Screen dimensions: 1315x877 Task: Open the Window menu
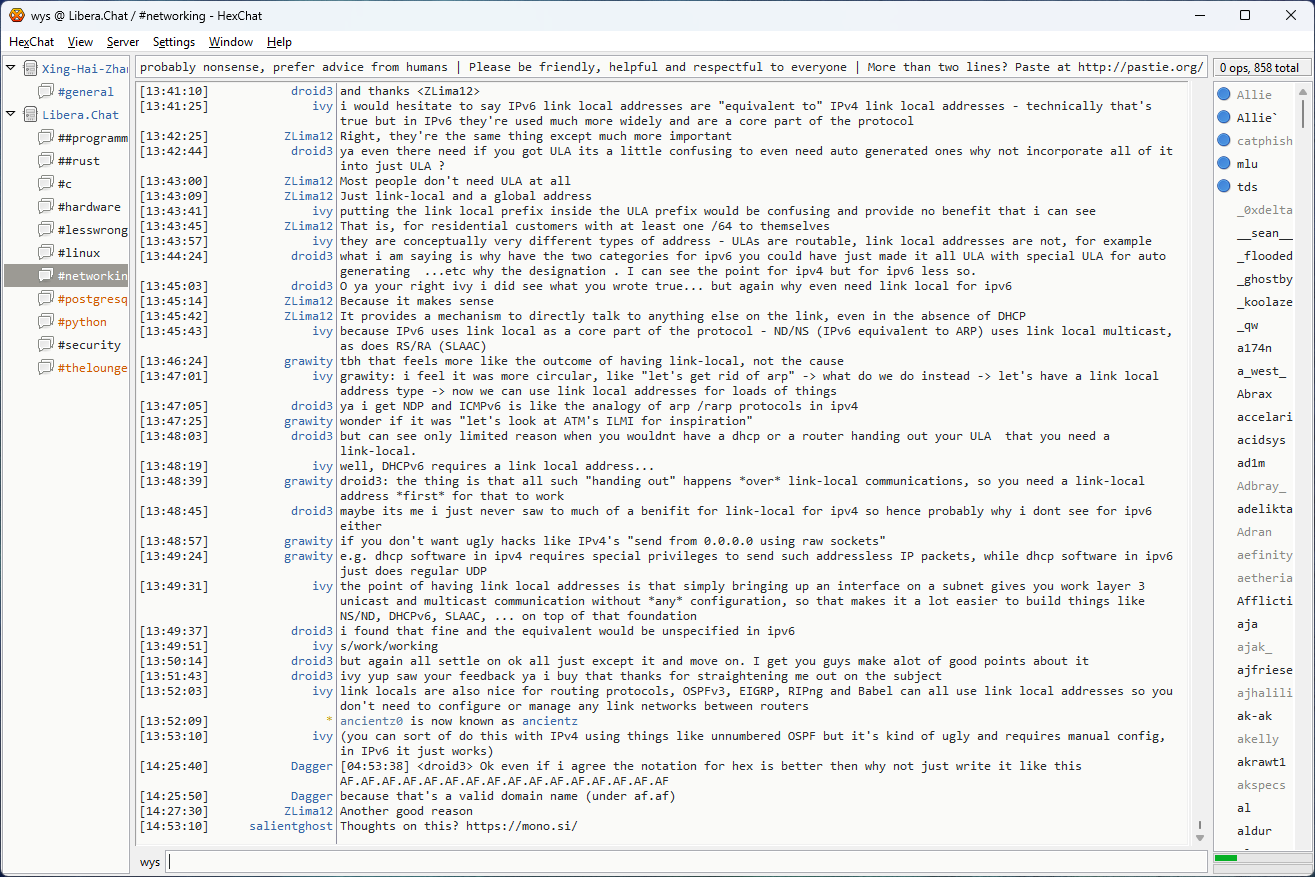click(231, 42)
